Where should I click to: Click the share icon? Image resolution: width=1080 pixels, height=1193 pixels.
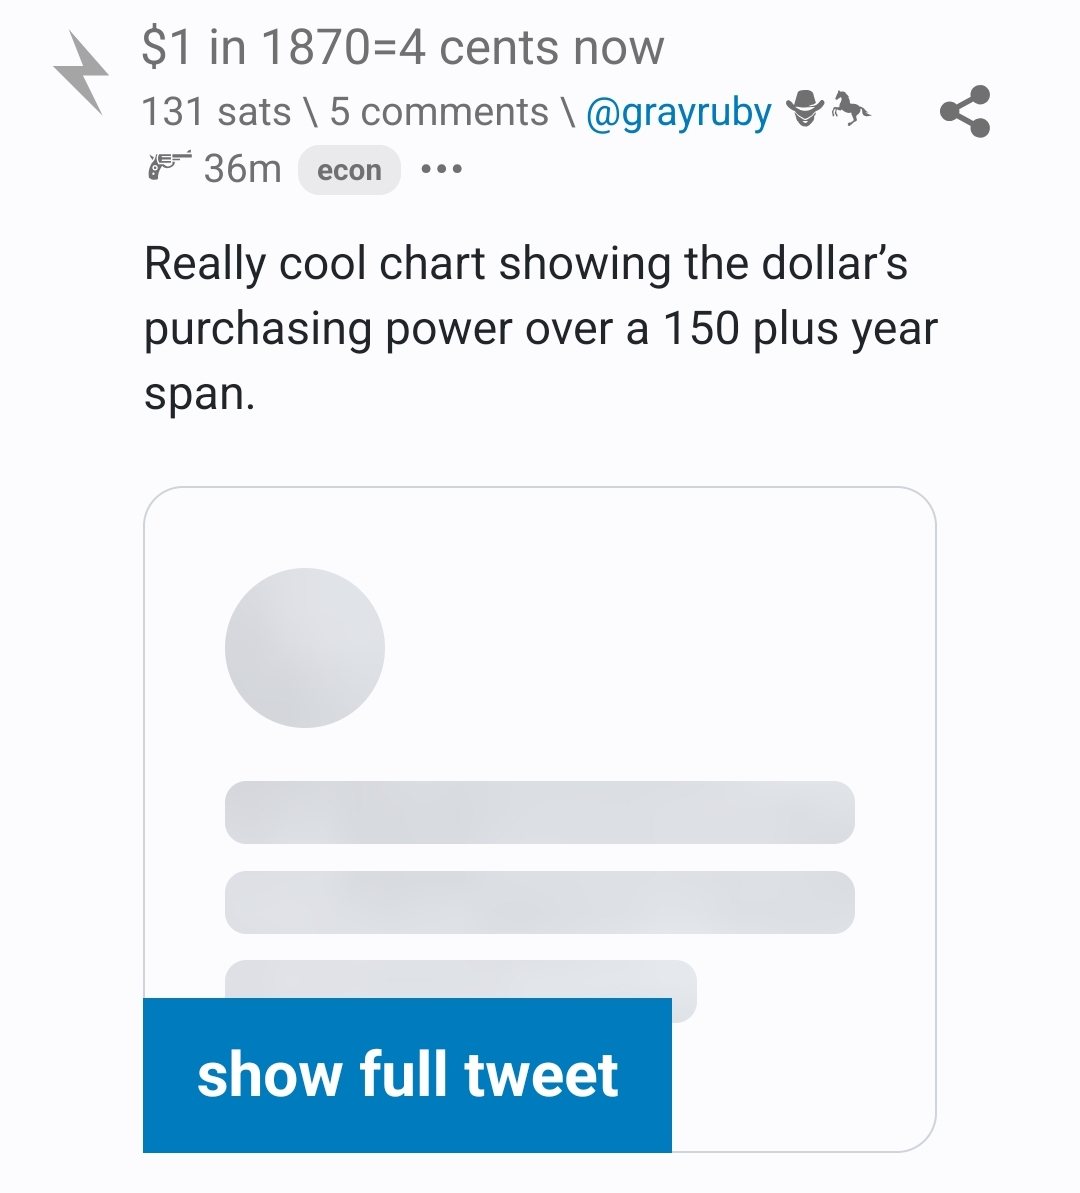point(965,111)
